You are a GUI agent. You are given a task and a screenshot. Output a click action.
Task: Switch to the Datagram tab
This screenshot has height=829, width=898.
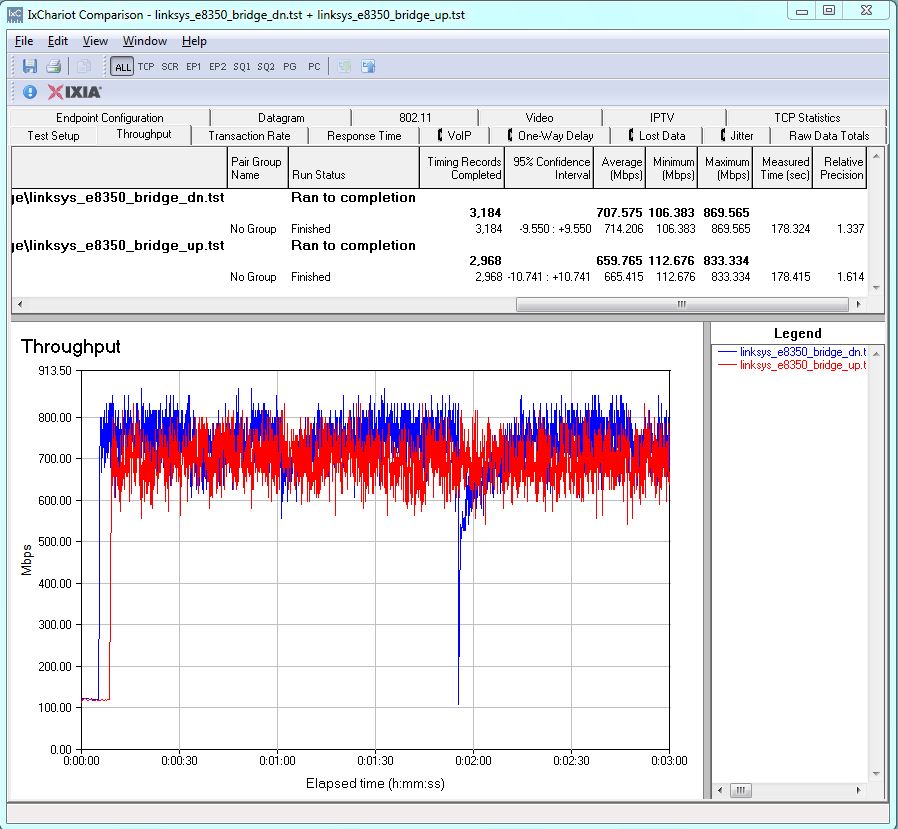point(281,117)
